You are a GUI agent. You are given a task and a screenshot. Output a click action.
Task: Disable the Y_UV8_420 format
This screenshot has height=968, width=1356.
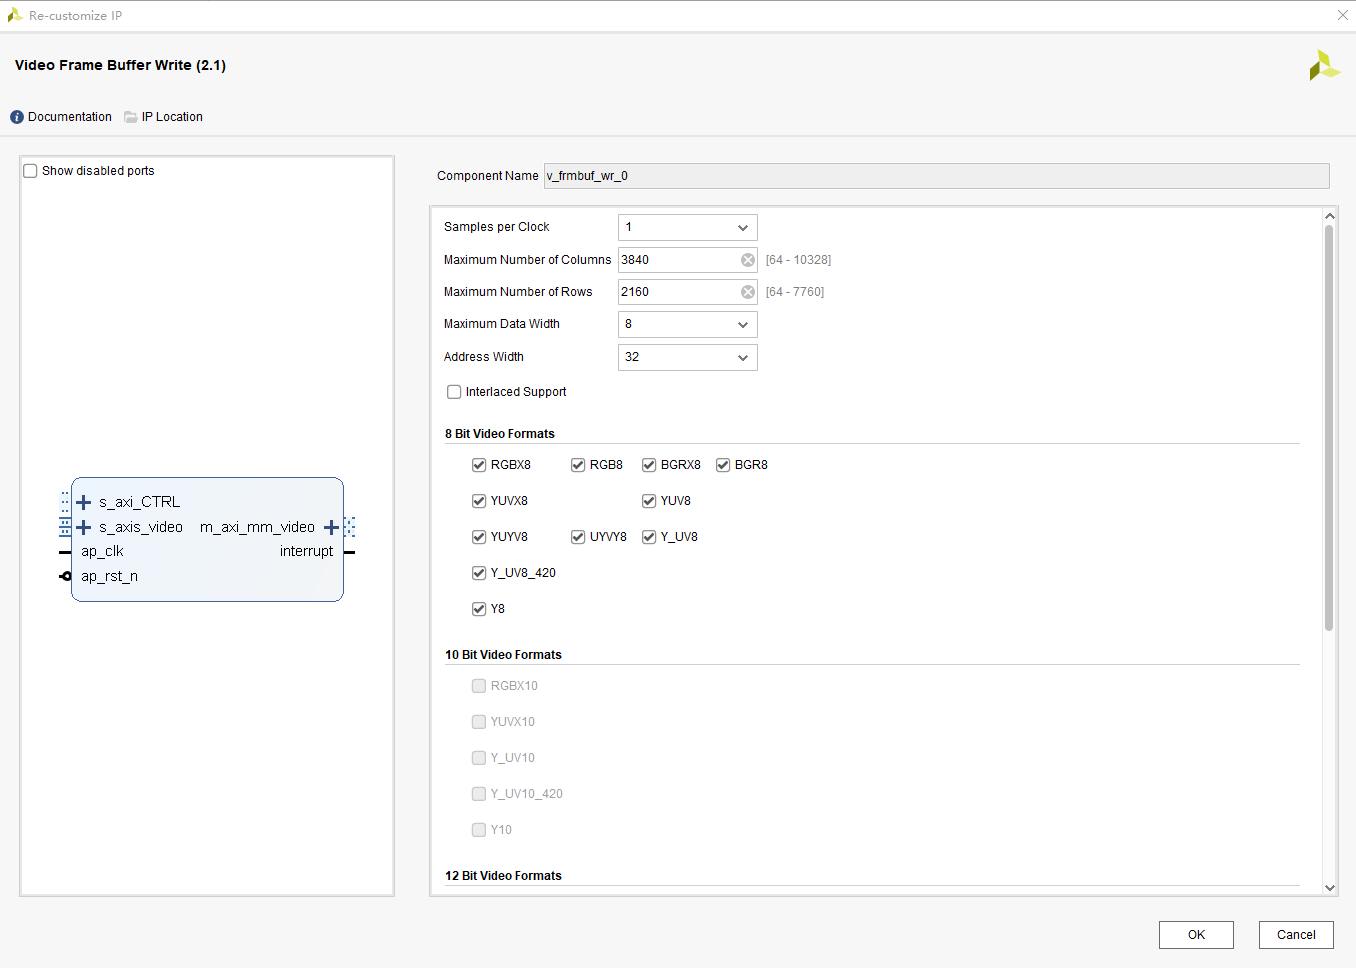tap(479, 572)
